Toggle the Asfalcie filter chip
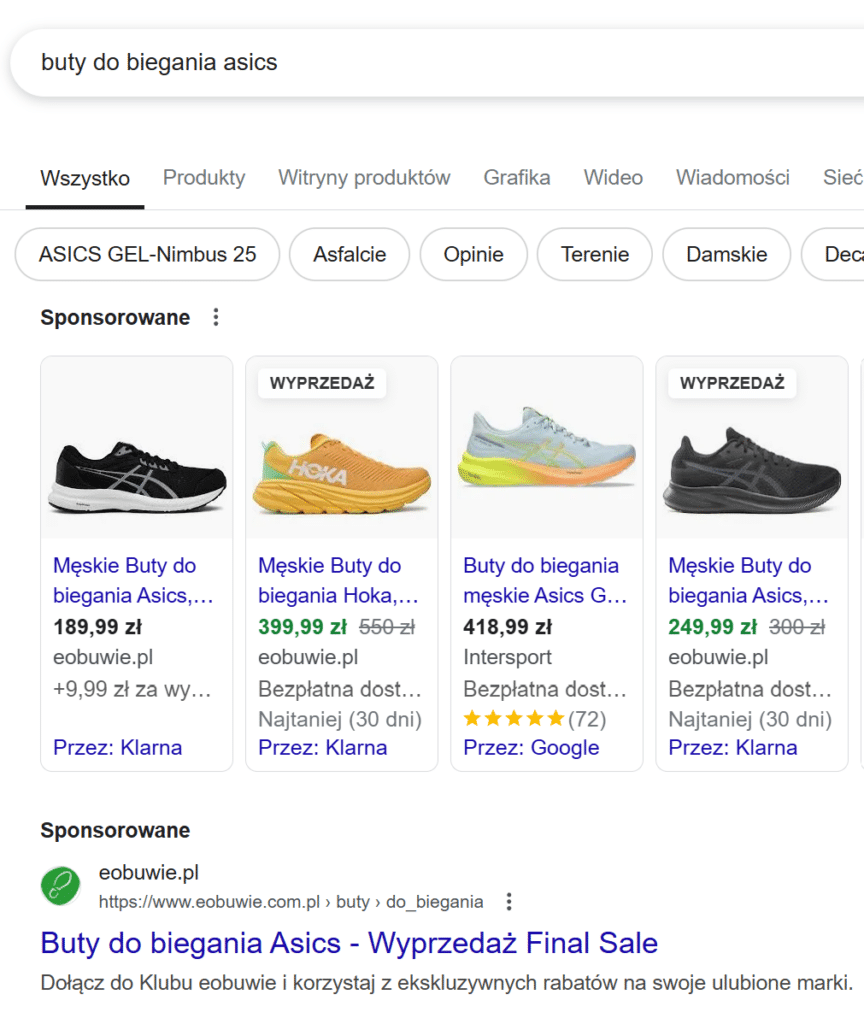 point(349,254)
